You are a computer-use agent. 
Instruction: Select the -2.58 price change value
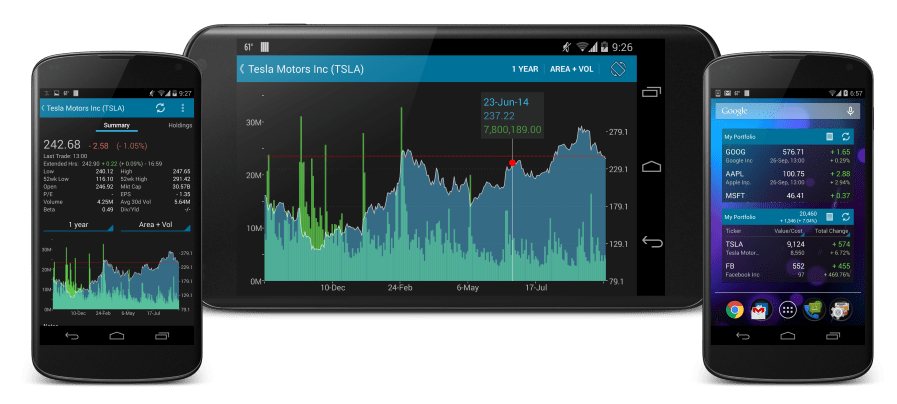click(99, 146)
